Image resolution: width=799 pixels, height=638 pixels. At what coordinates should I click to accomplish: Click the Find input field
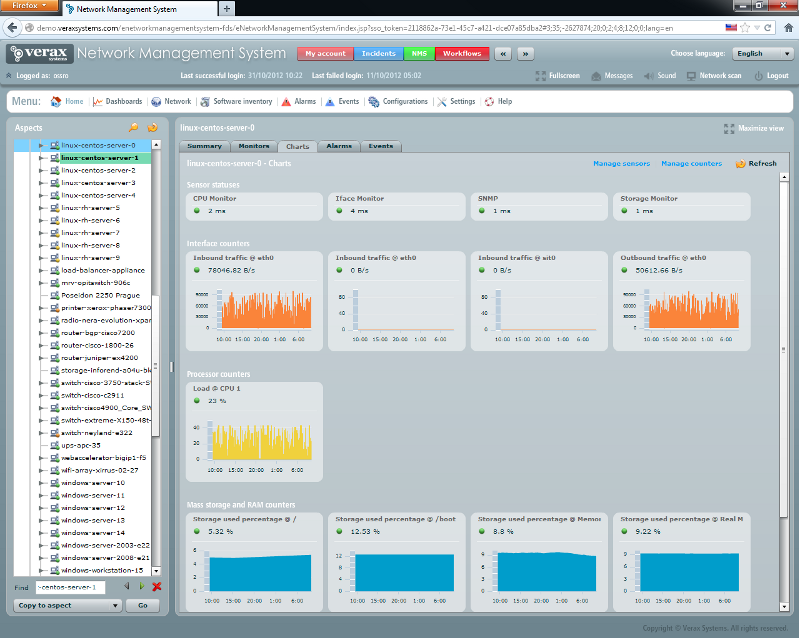[x=70, y=587]
